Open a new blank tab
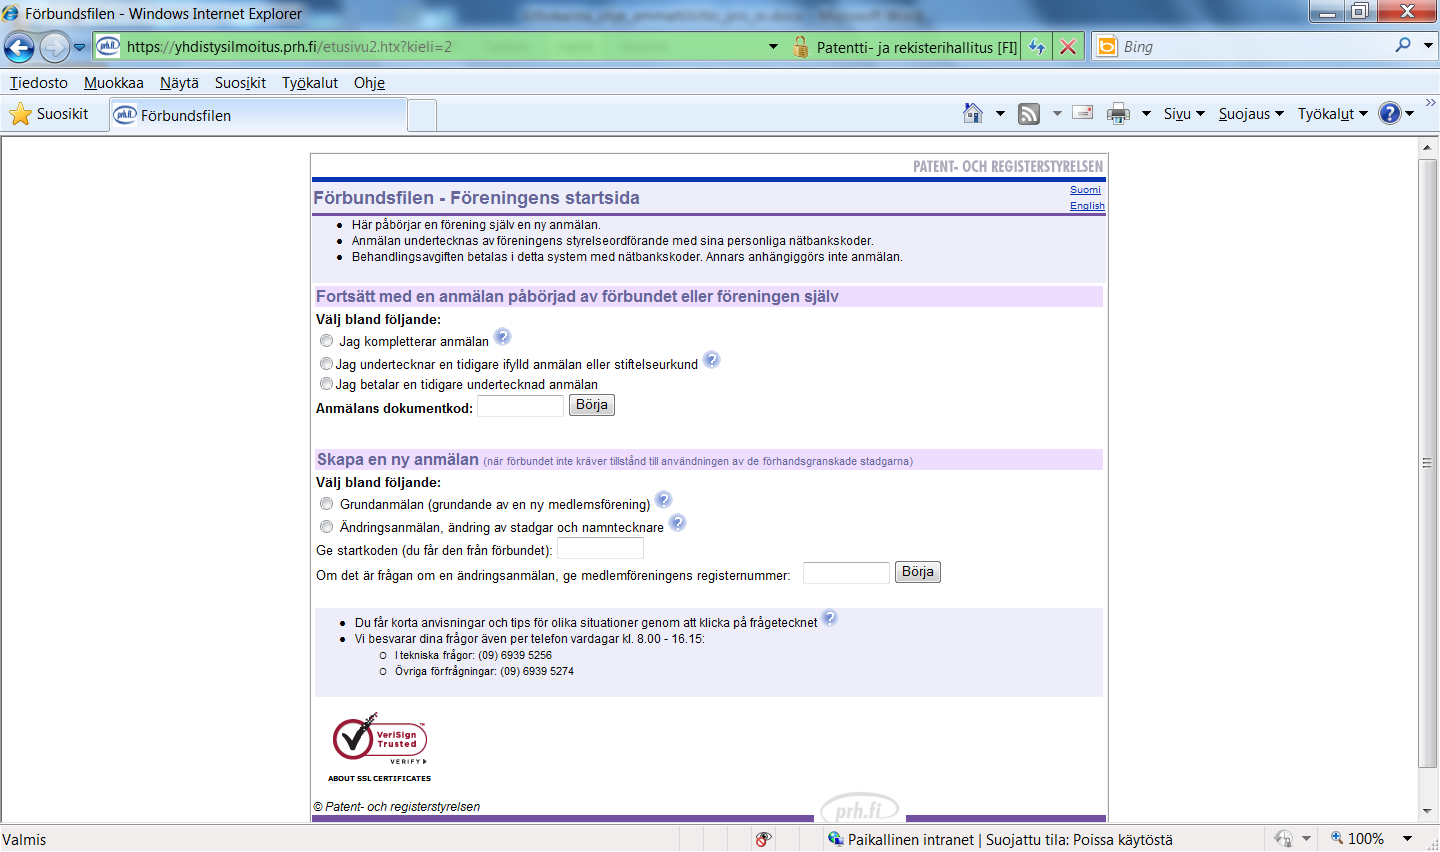 (422, 116)
